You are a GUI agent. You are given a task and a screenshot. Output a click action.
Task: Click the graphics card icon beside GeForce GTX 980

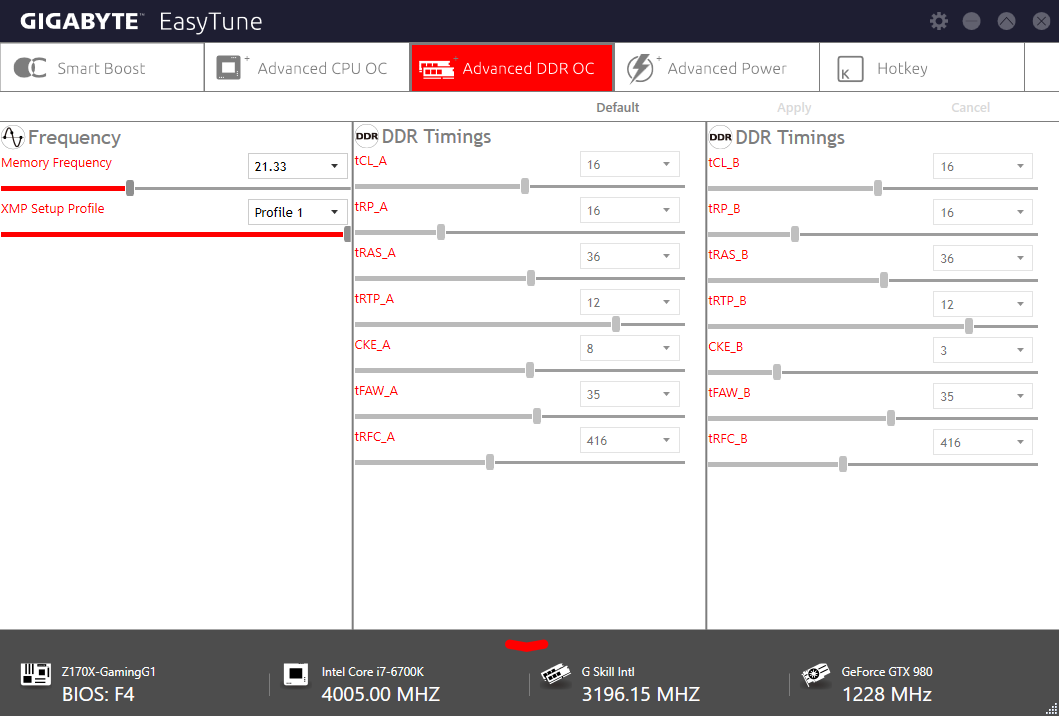tap(816, 675)
